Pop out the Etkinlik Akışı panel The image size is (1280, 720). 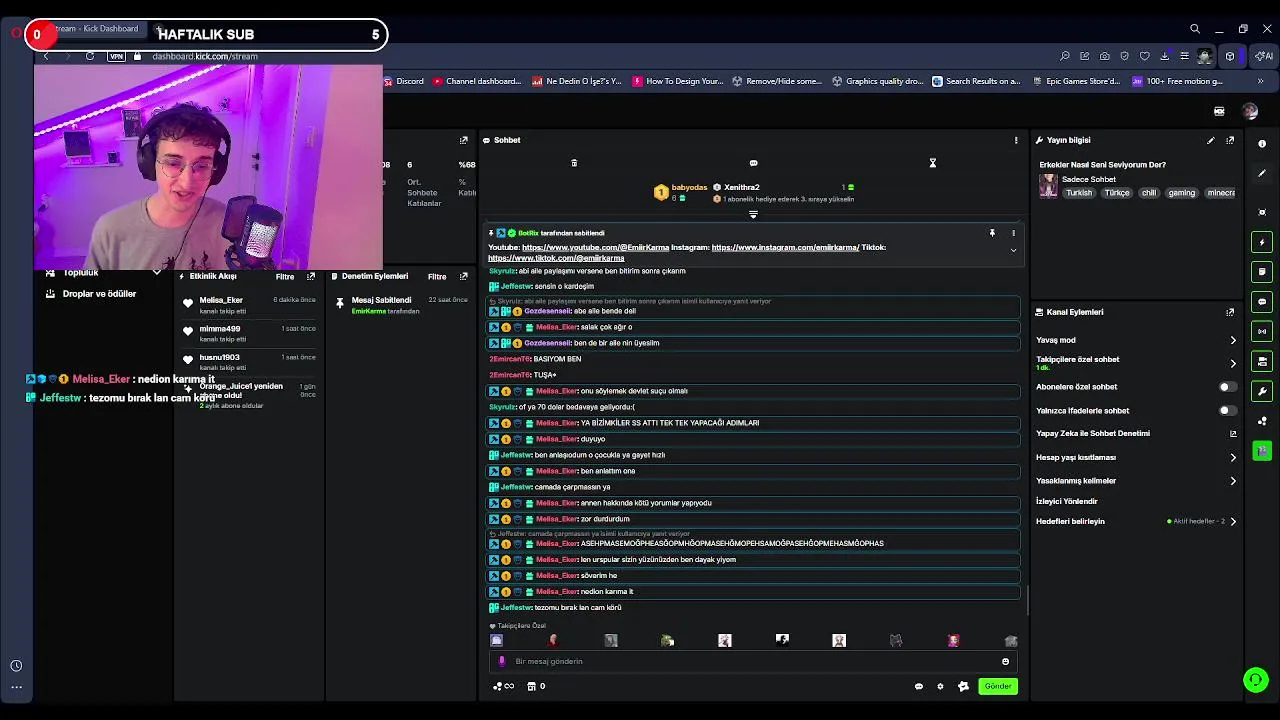pos(311,276)
